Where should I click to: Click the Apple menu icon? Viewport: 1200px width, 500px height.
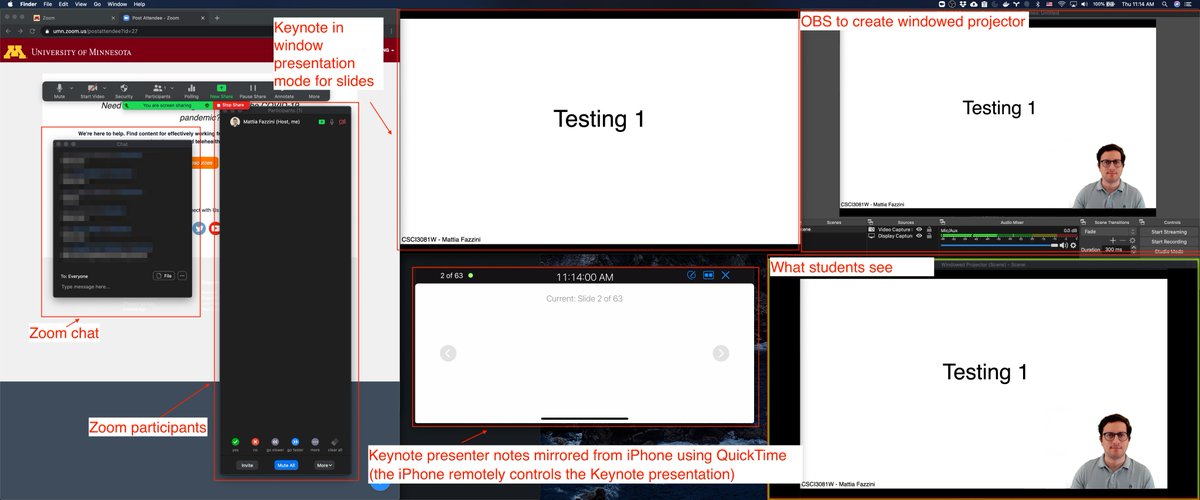pos(8,4)
